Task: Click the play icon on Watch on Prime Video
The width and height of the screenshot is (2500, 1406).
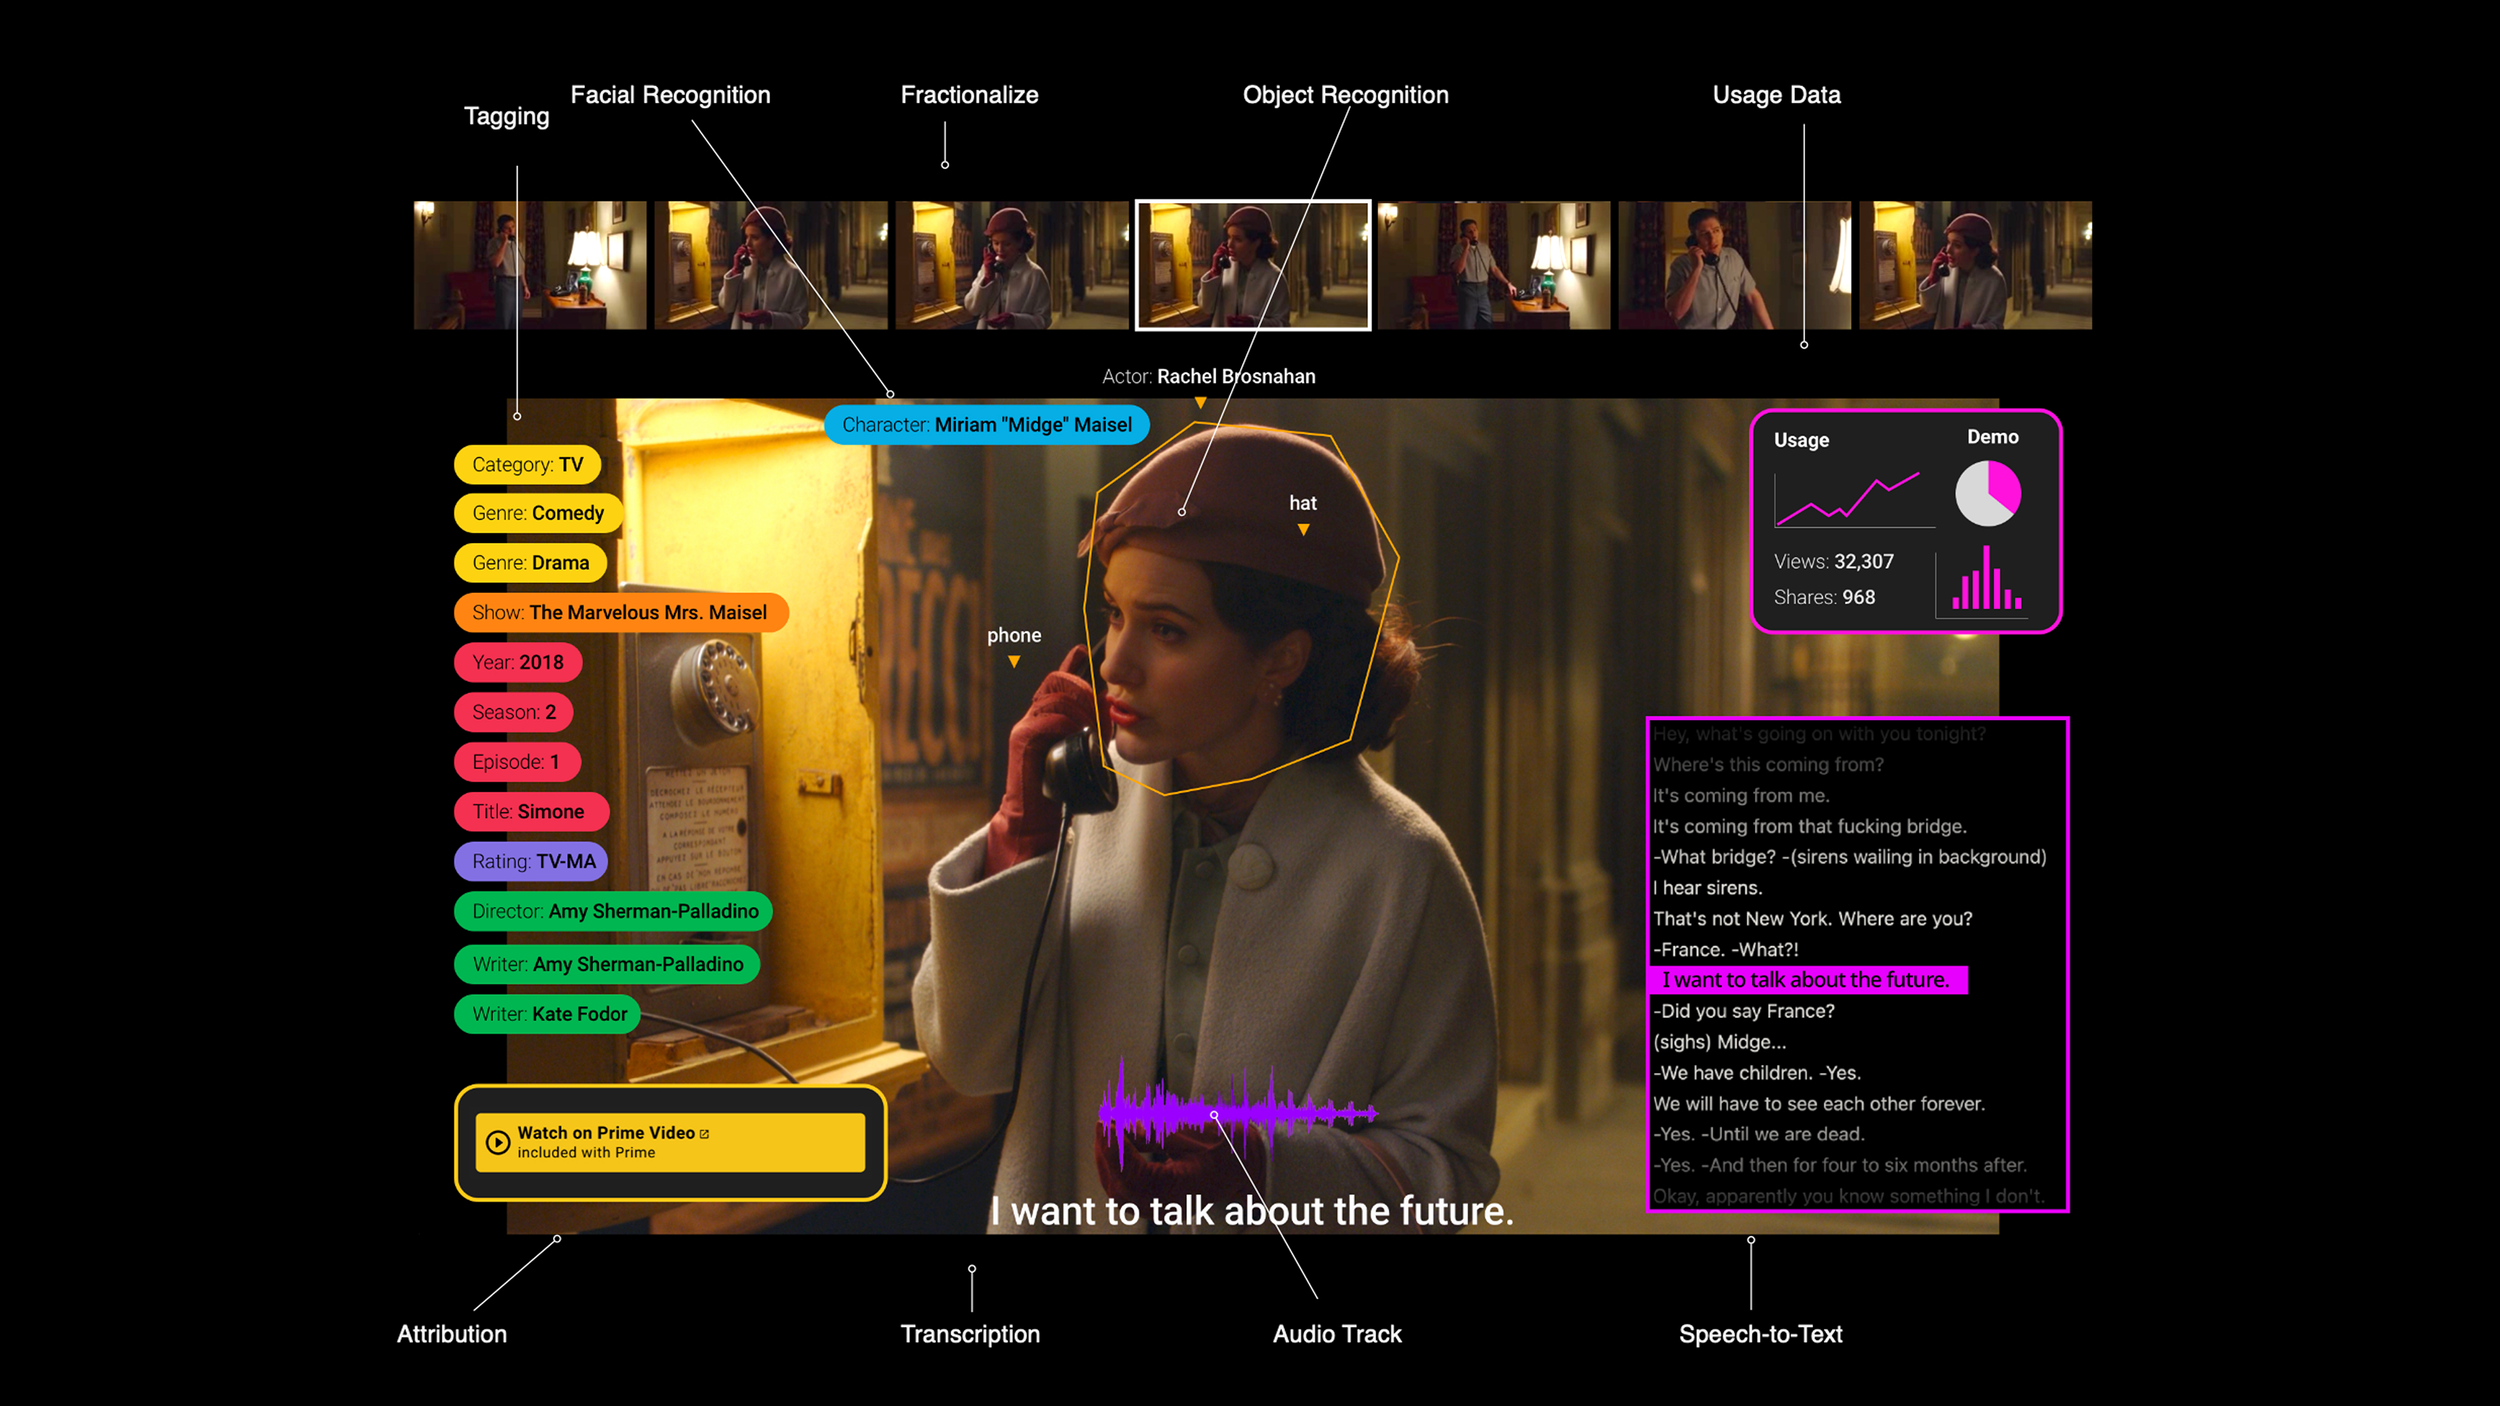Action: click(497, 1142)
